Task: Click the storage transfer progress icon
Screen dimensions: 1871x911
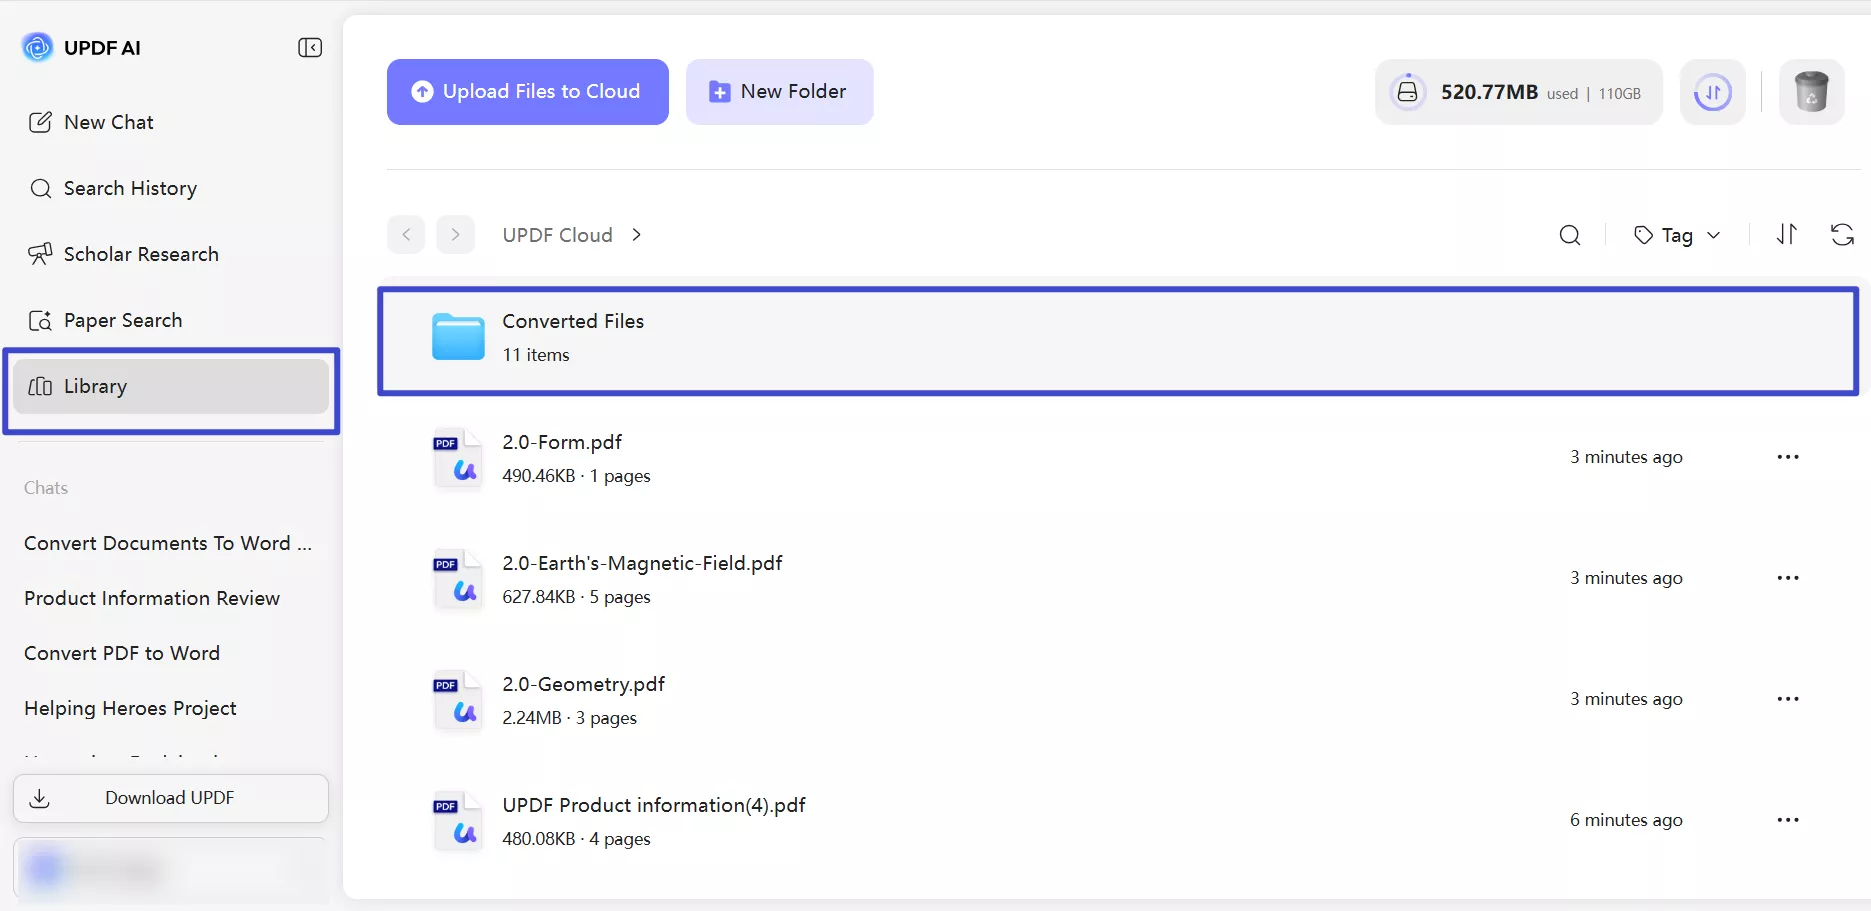Action: pos(1712,92)
